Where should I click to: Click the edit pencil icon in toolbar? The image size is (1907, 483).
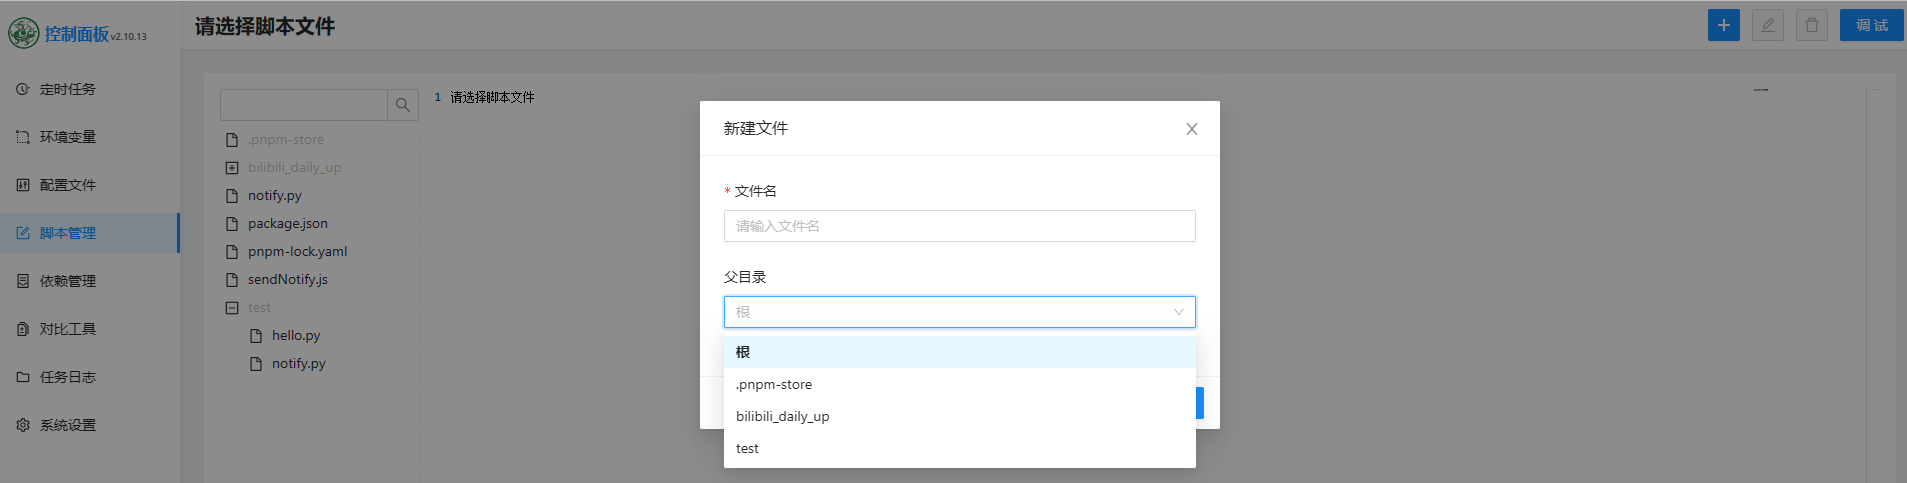1767,25
